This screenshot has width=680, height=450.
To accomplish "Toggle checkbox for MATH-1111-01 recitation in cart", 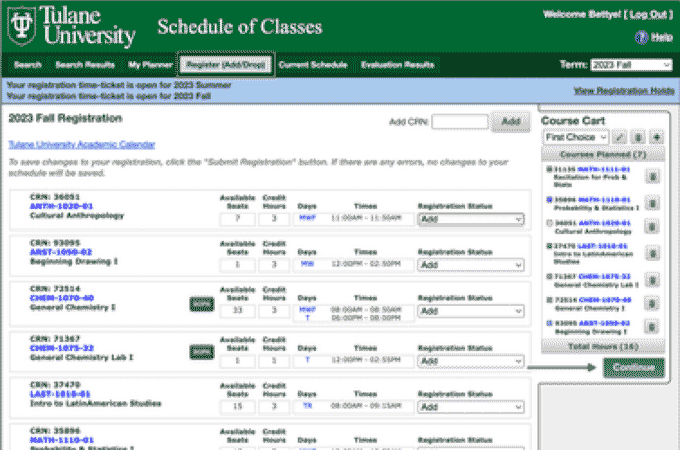I will click(549, 169).
